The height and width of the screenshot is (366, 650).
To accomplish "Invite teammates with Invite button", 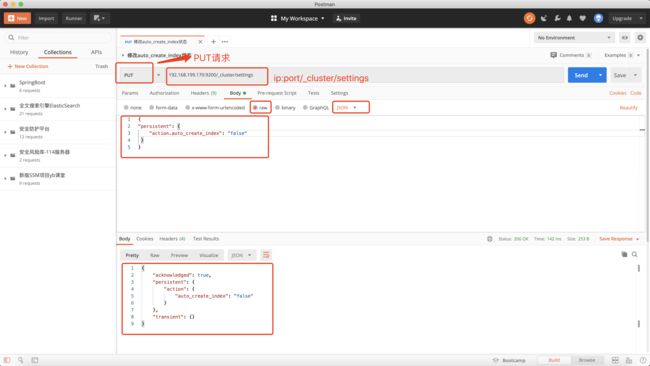I will coord(346,18).
